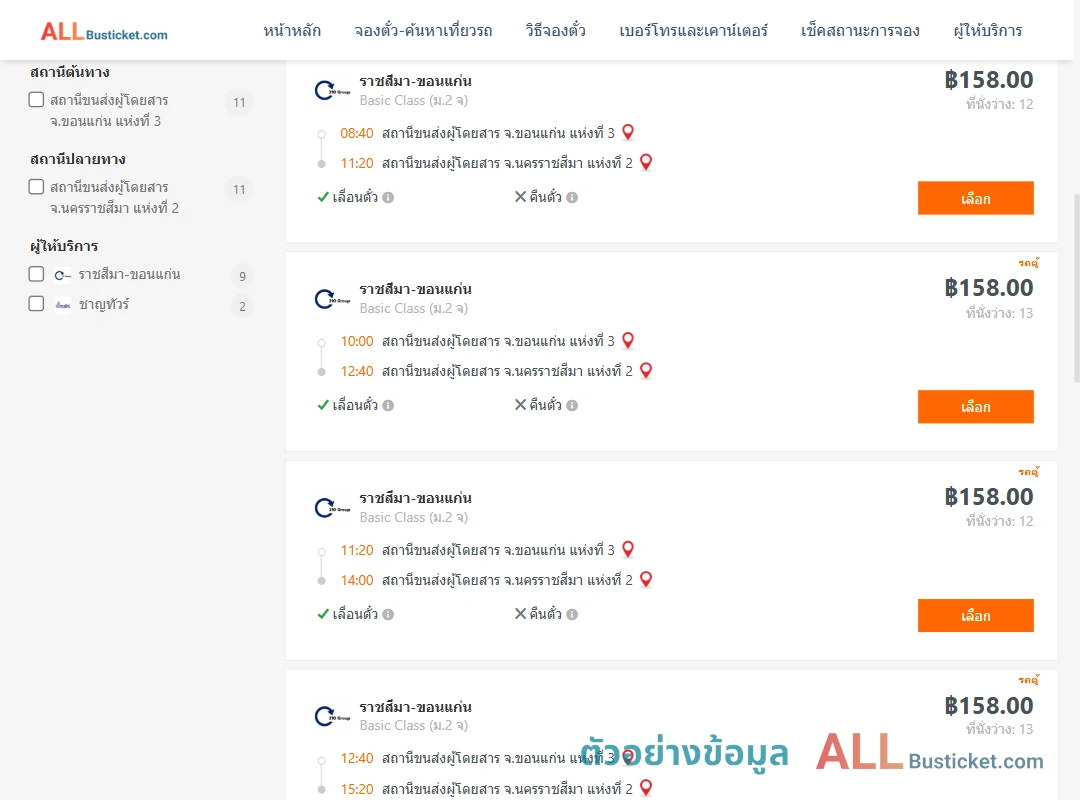1080x800 pixels.
Task: Click info icon beside เลื่อนตั๋ว in the 11:20 trip
Action: 388,615
